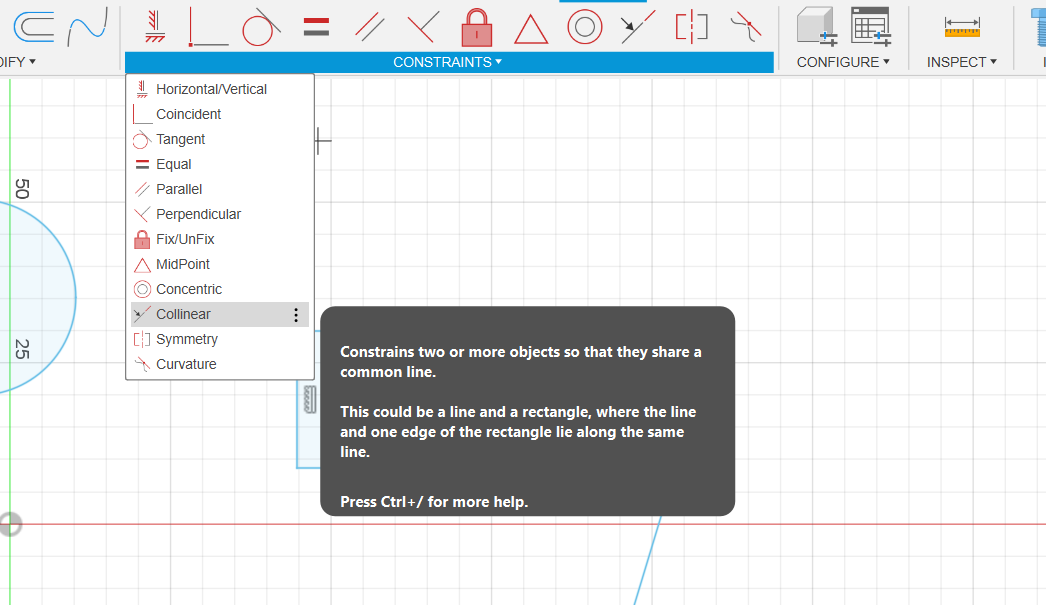Click the Concentric constraint toolbar icon
1046x605 pixels.
coord(584,27)
